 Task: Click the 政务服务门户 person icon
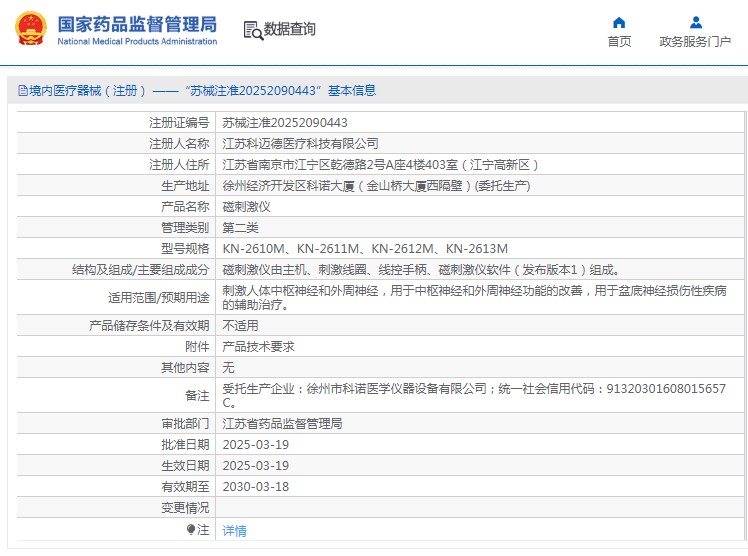tap(695, 22)
